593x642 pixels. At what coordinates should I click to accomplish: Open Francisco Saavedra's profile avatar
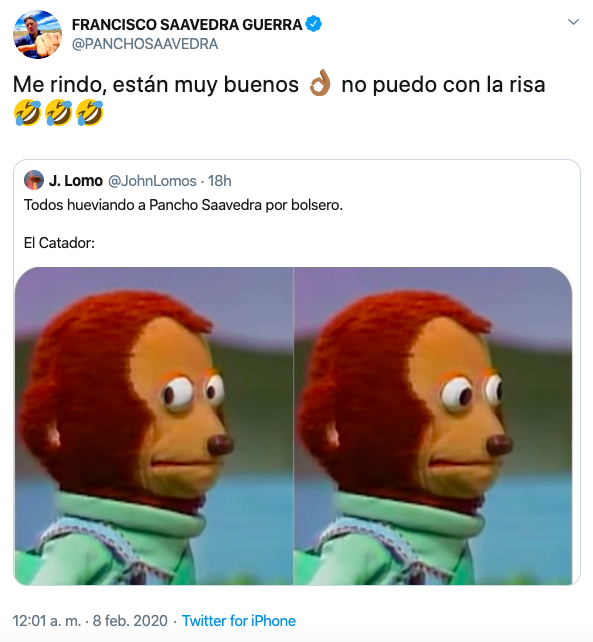tap(37, 34)
